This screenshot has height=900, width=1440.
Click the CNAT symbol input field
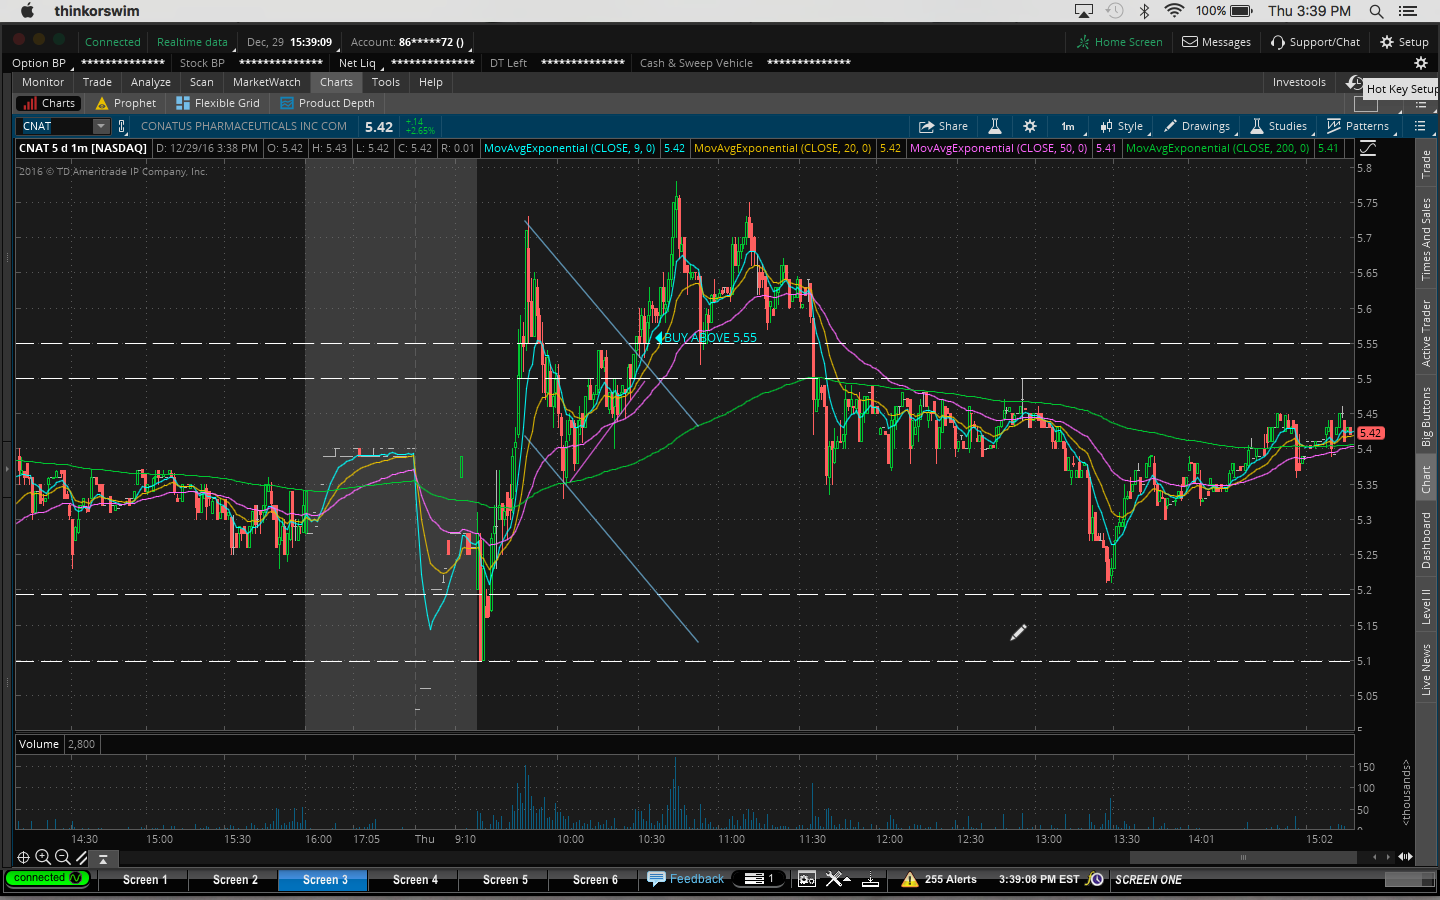tap(55, 126)
